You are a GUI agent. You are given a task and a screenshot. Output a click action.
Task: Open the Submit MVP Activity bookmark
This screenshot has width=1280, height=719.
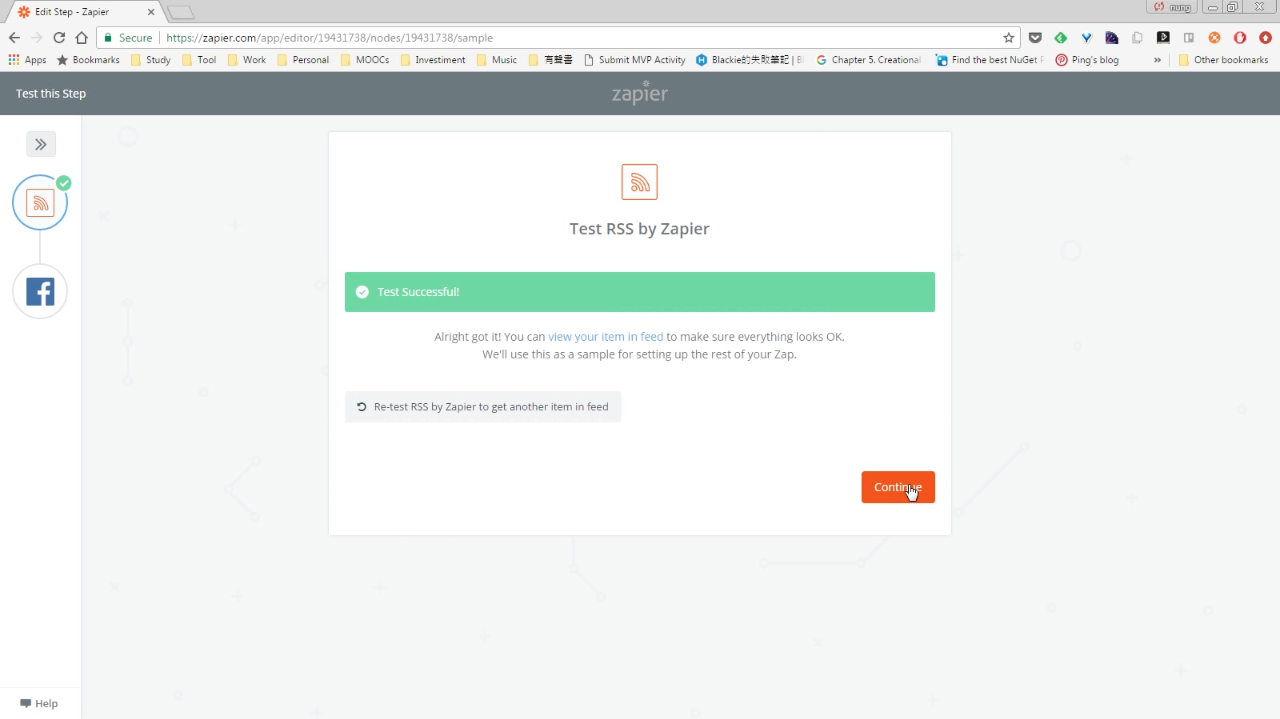[x=634, y=60]
